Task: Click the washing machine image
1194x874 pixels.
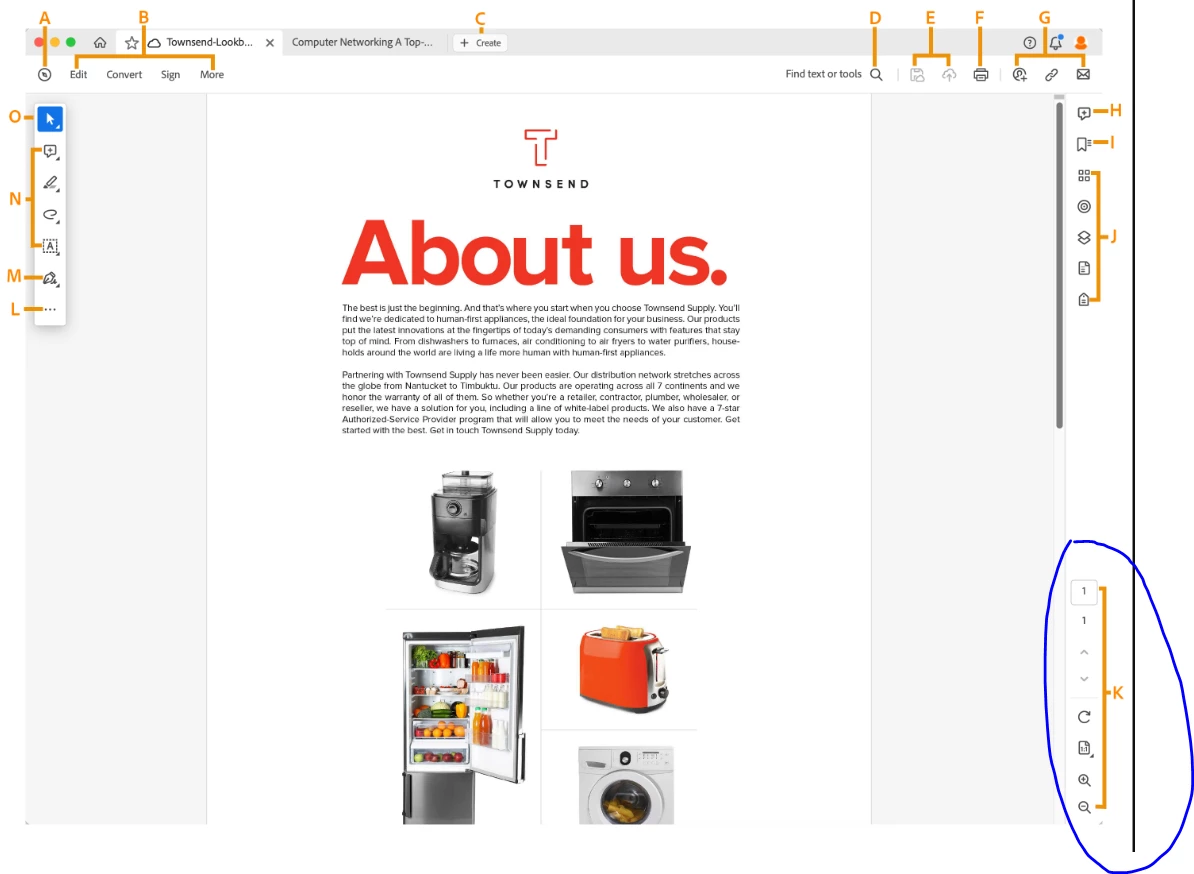Action: (626, 785)
